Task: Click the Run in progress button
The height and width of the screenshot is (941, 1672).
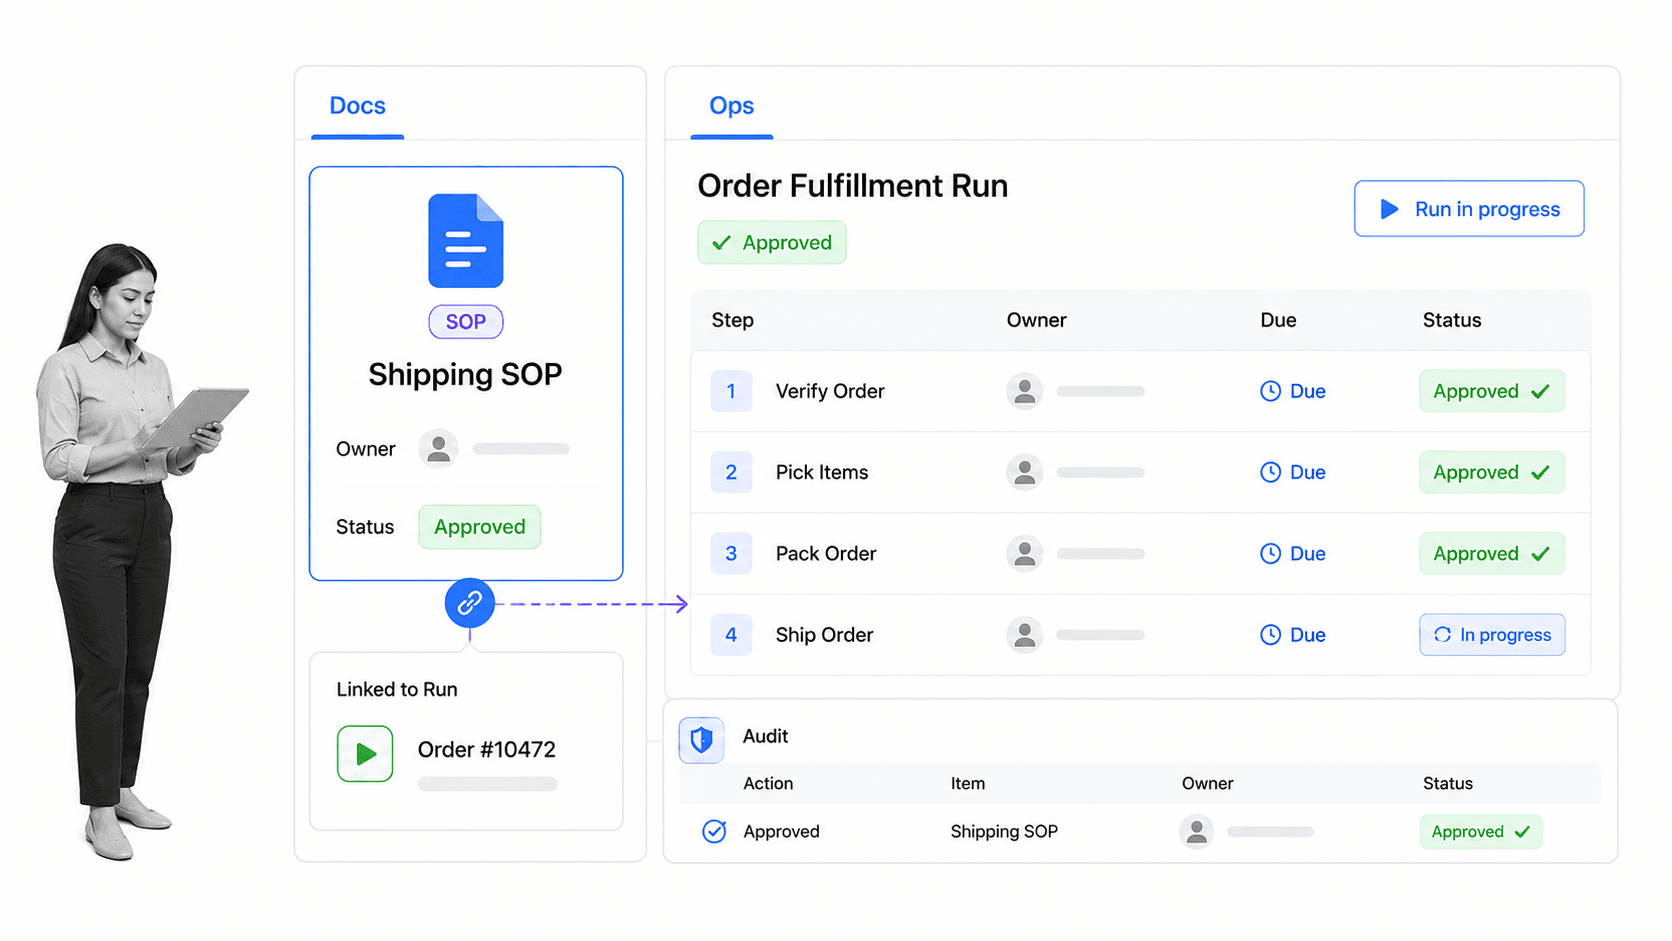Action: (x=1469, y=209)
